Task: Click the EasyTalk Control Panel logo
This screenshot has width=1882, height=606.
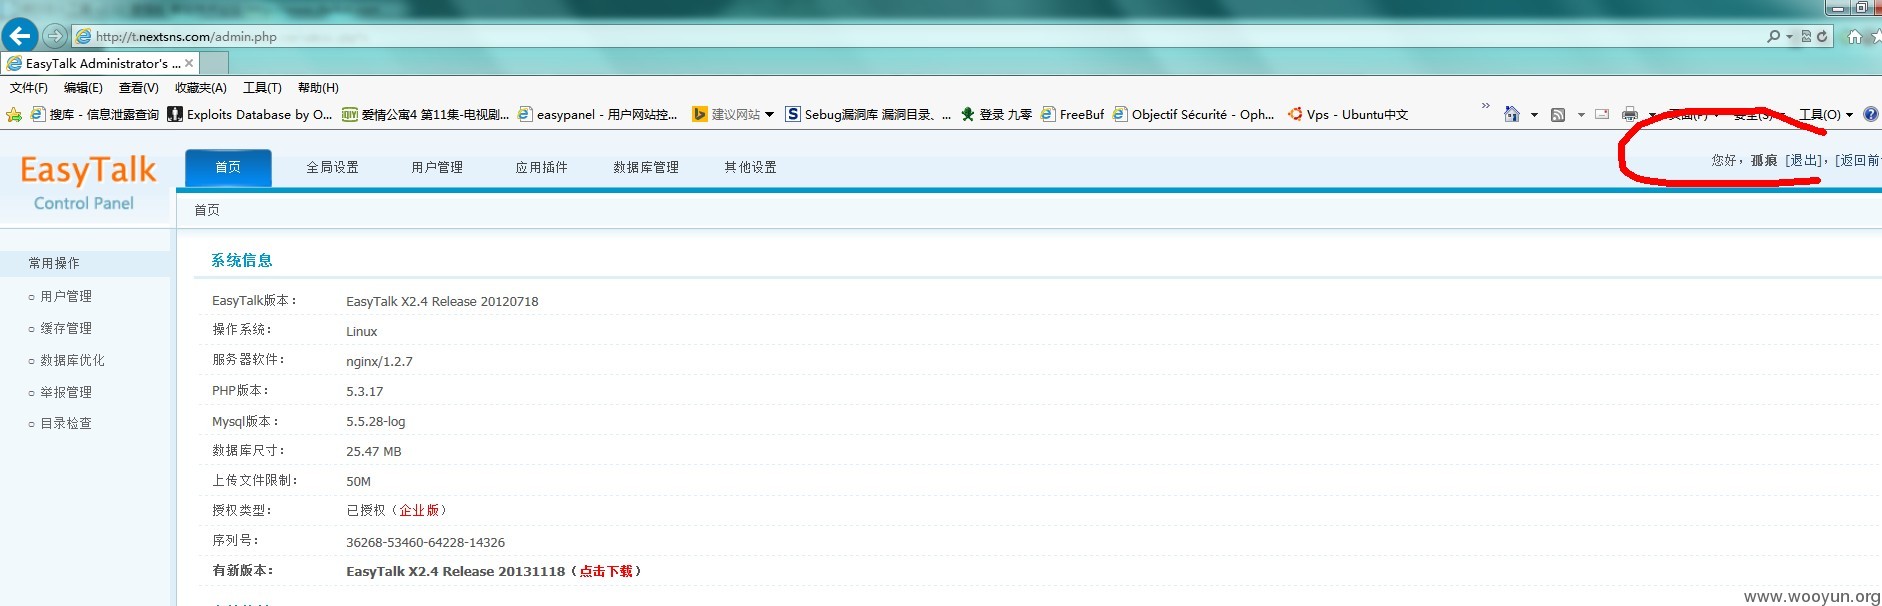Action: point(88,182)
